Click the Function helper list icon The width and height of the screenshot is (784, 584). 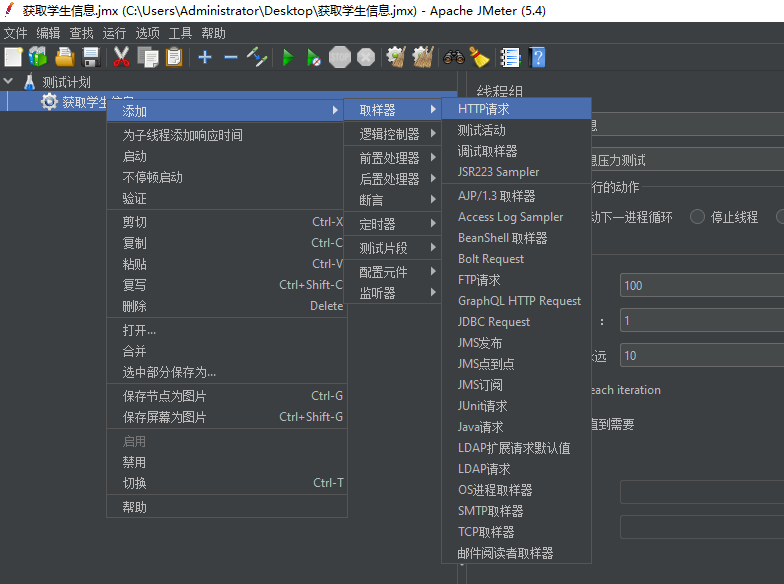[x=510, y=57]
